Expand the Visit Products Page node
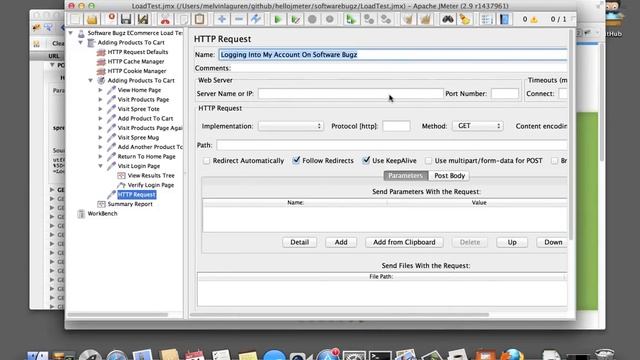This screenshot has height=360, width=640. pos(100,100)
